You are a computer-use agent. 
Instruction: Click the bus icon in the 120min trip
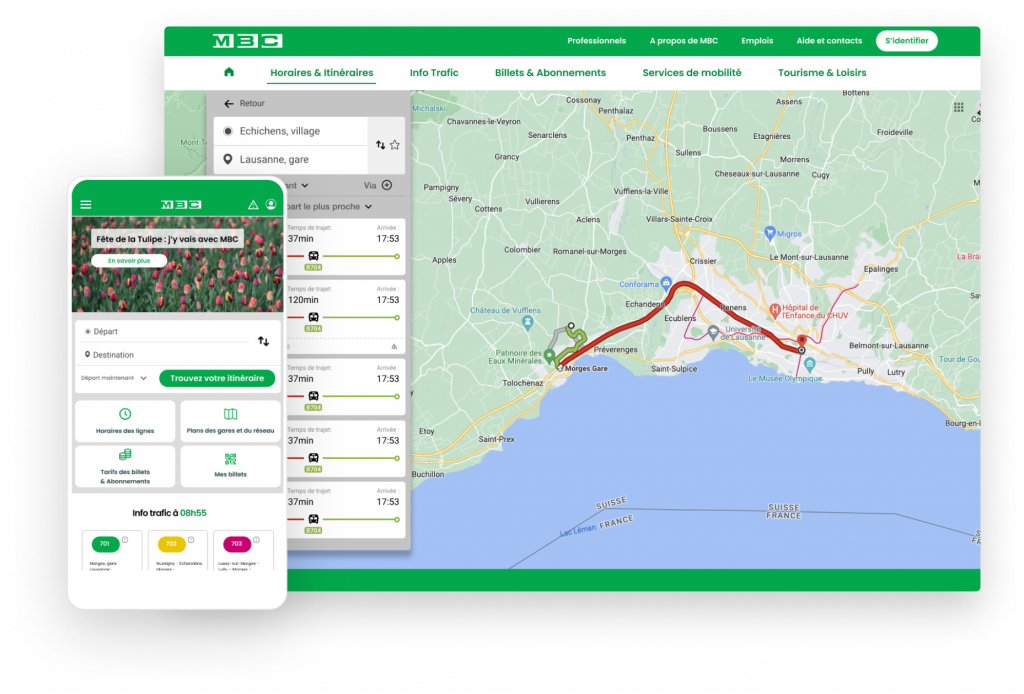[313, 317]
